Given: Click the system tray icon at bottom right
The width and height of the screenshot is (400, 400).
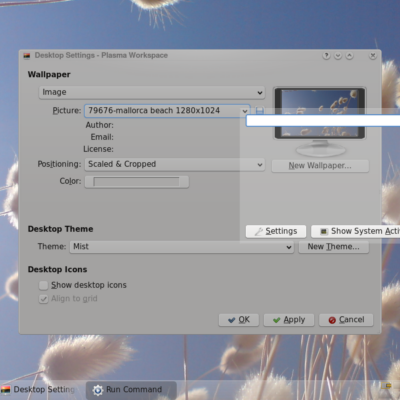Looking at the screenshot, I should pyautogui.click(x=386, y=386).
